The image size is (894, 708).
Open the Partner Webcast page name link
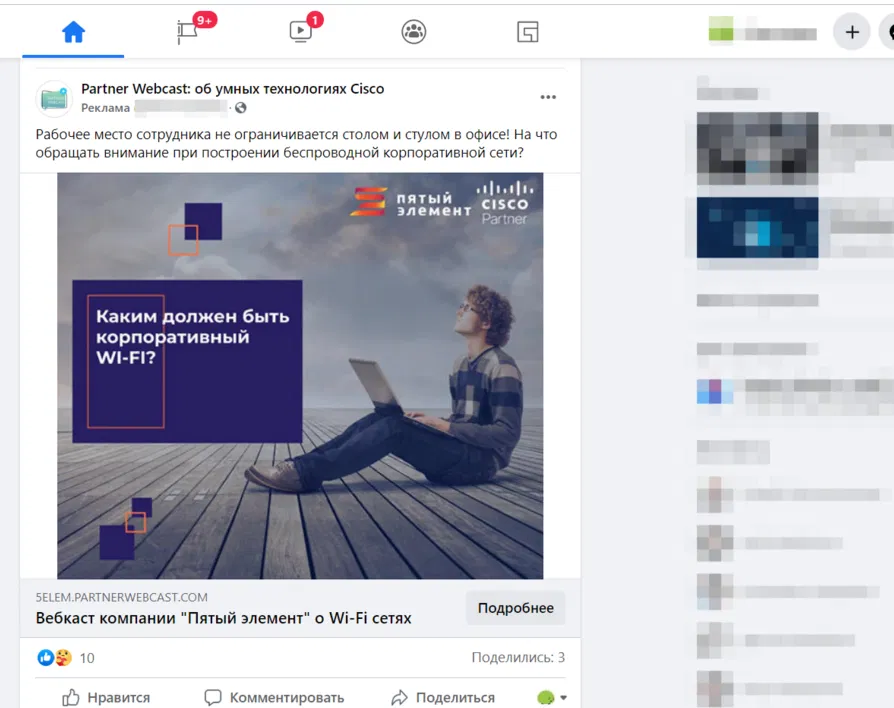(x=232, y=89)
